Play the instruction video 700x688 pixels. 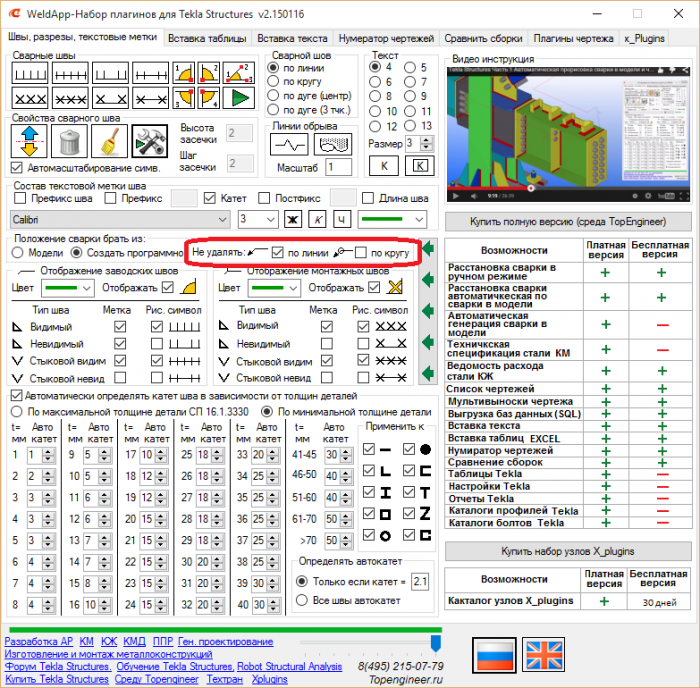click(x=455, y=196)
